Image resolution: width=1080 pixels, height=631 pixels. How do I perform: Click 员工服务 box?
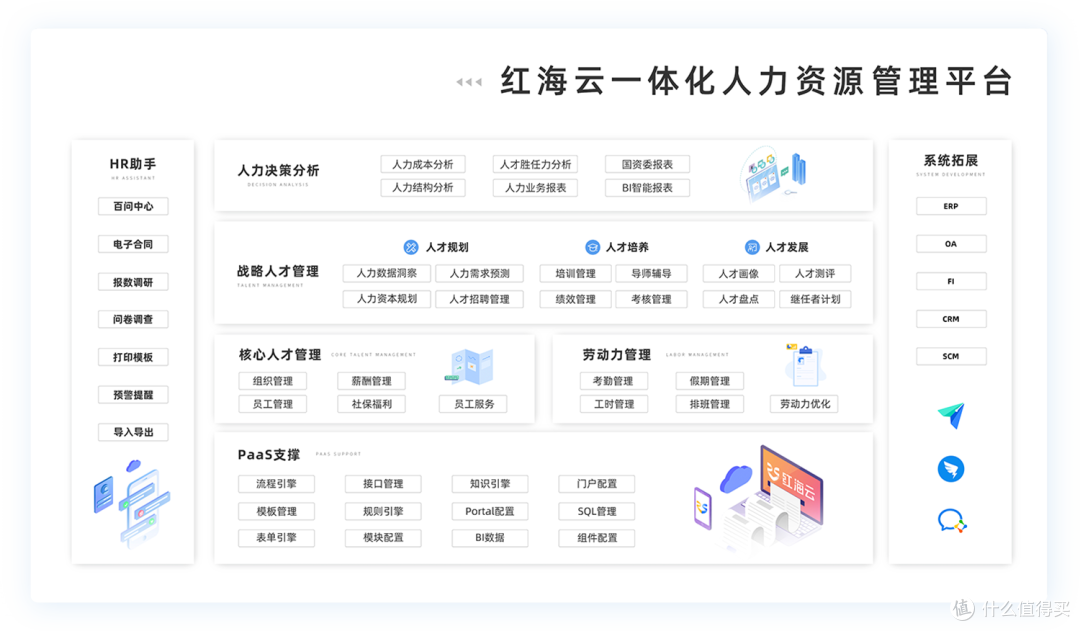pyautogui.click(x=474, y=404)
